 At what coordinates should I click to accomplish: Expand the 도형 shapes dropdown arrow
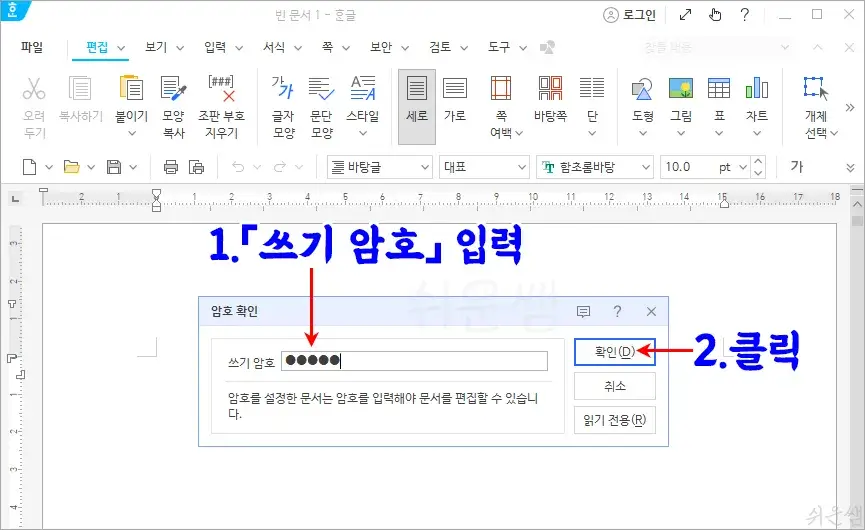click(x=642, y=133)
